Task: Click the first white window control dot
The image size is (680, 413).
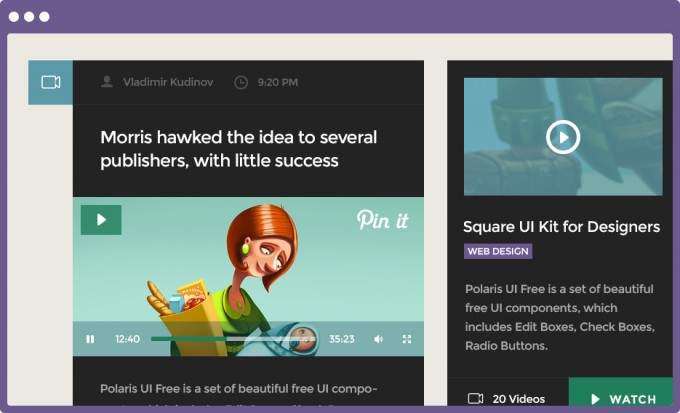Action: [14, 16]
